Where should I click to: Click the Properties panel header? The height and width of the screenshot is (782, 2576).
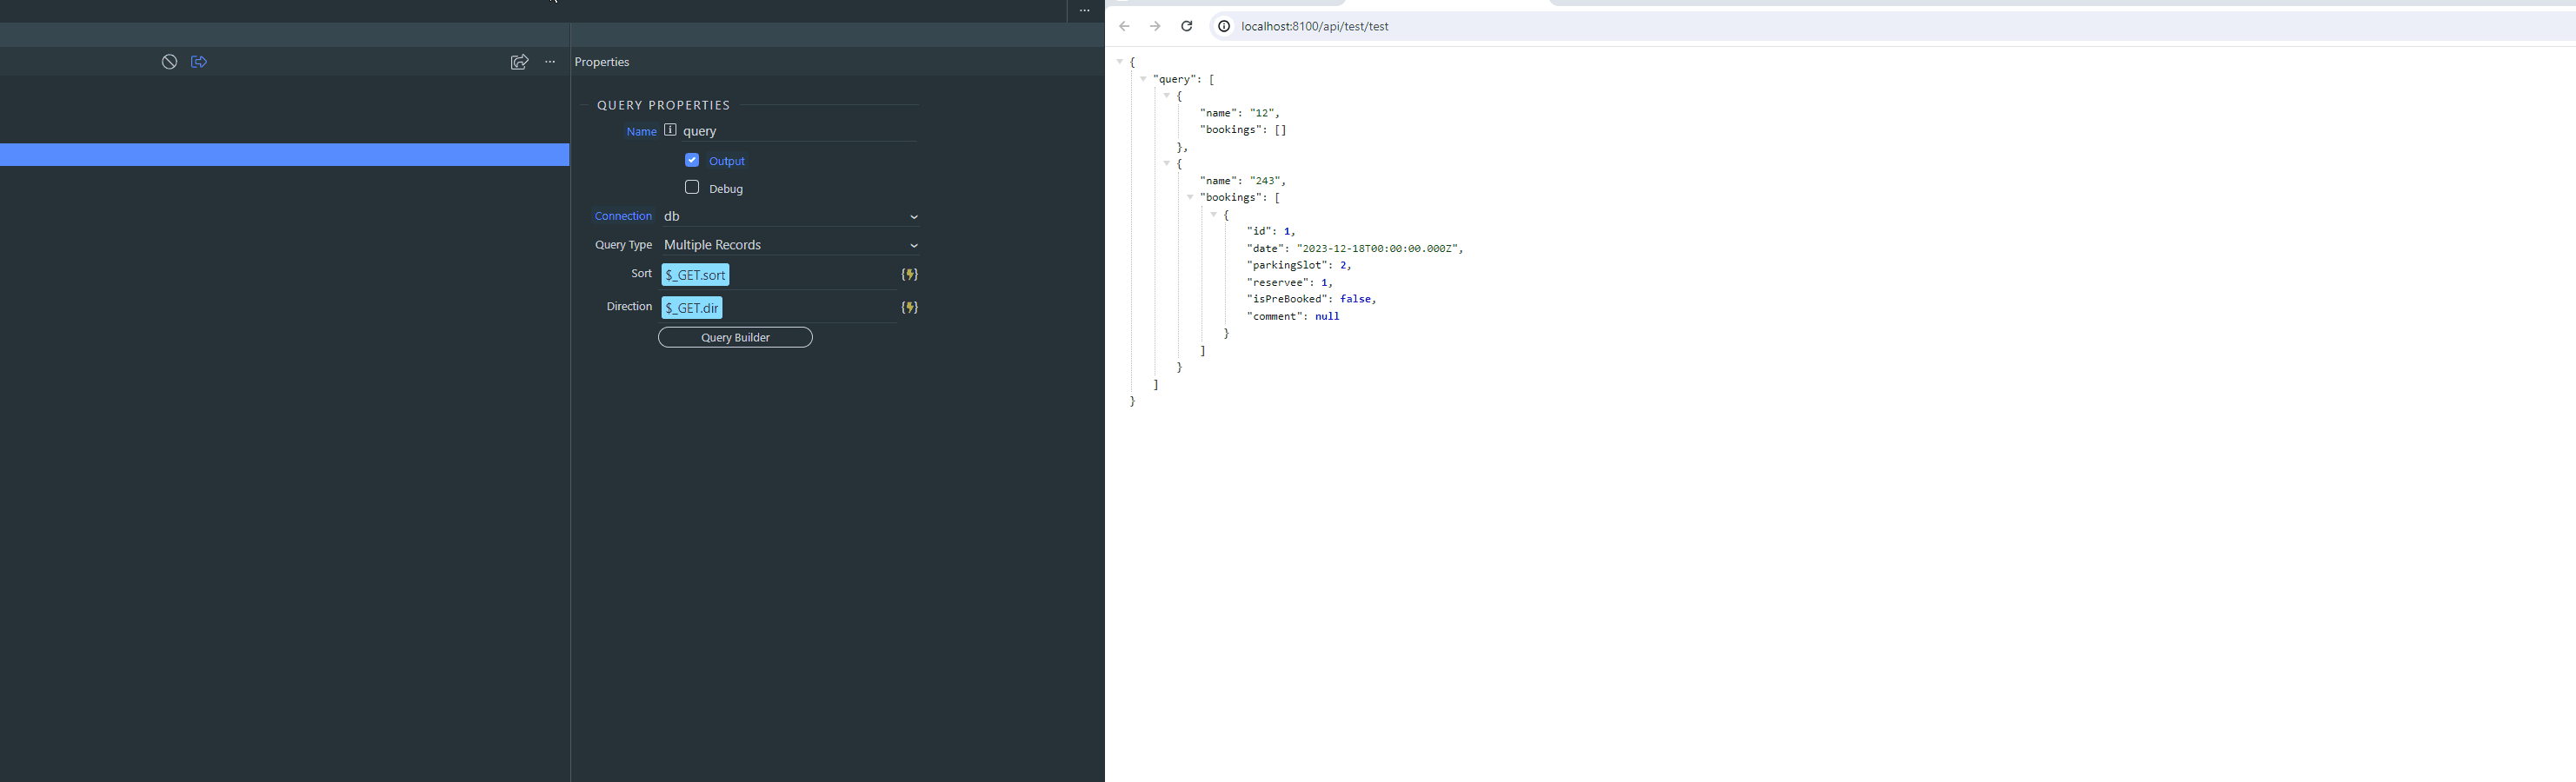tap(602, 62)
